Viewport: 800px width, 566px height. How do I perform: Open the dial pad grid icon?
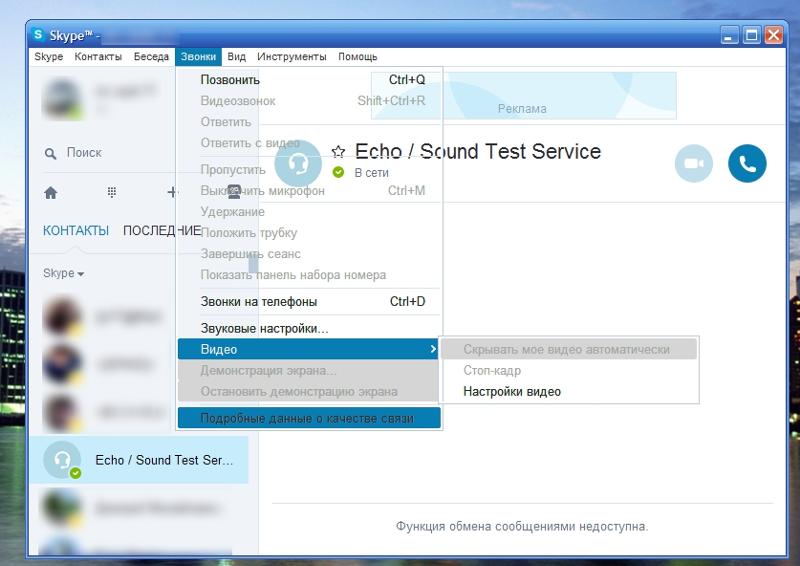[x=112, y=192]
